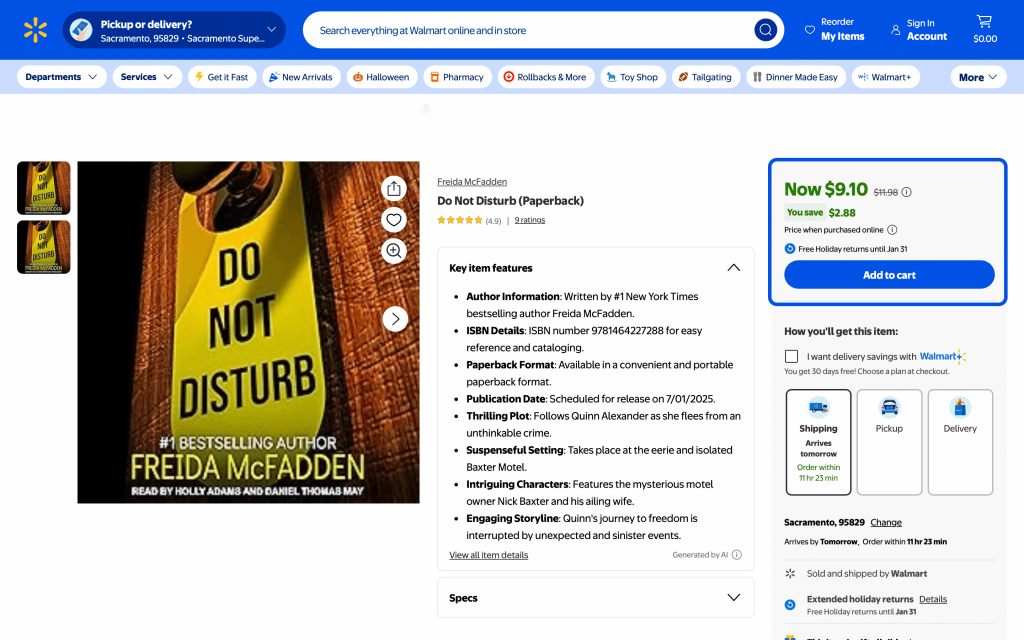Go to next product image arrow

(x=395, y=319)
